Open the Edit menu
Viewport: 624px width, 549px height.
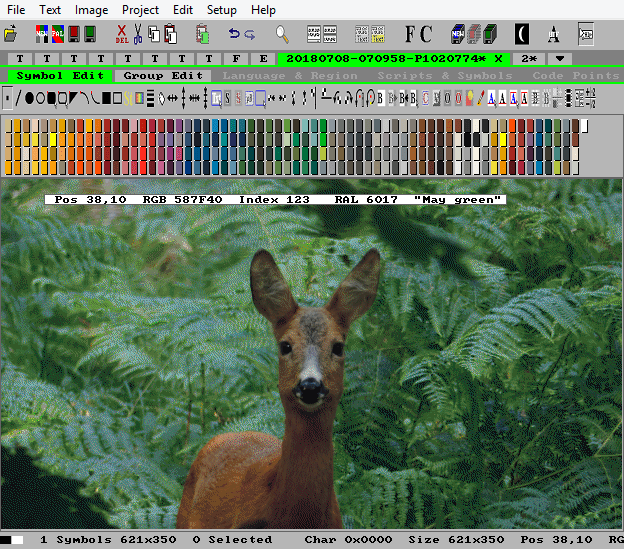183,10
